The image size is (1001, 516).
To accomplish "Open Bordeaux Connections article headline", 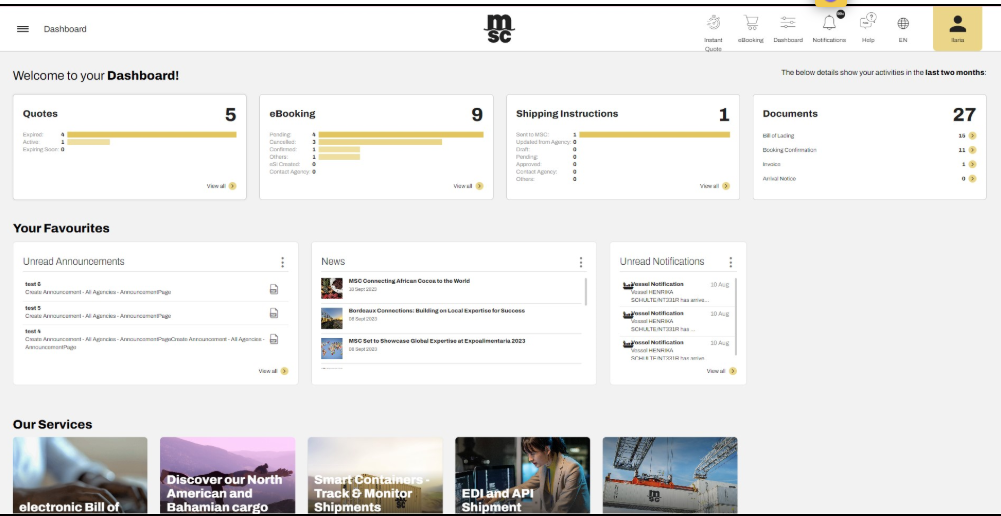I will point(437,311).
